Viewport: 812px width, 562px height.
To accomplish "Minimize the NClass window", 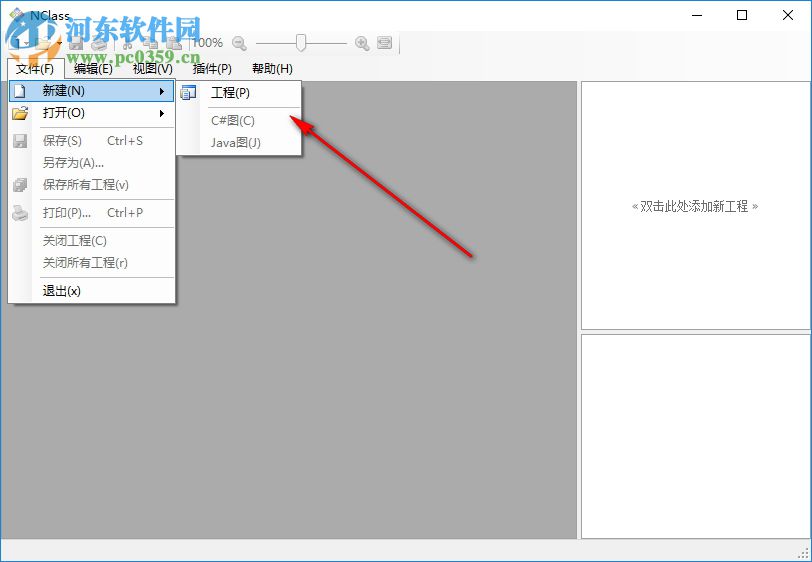I will (x=697, y=15).
